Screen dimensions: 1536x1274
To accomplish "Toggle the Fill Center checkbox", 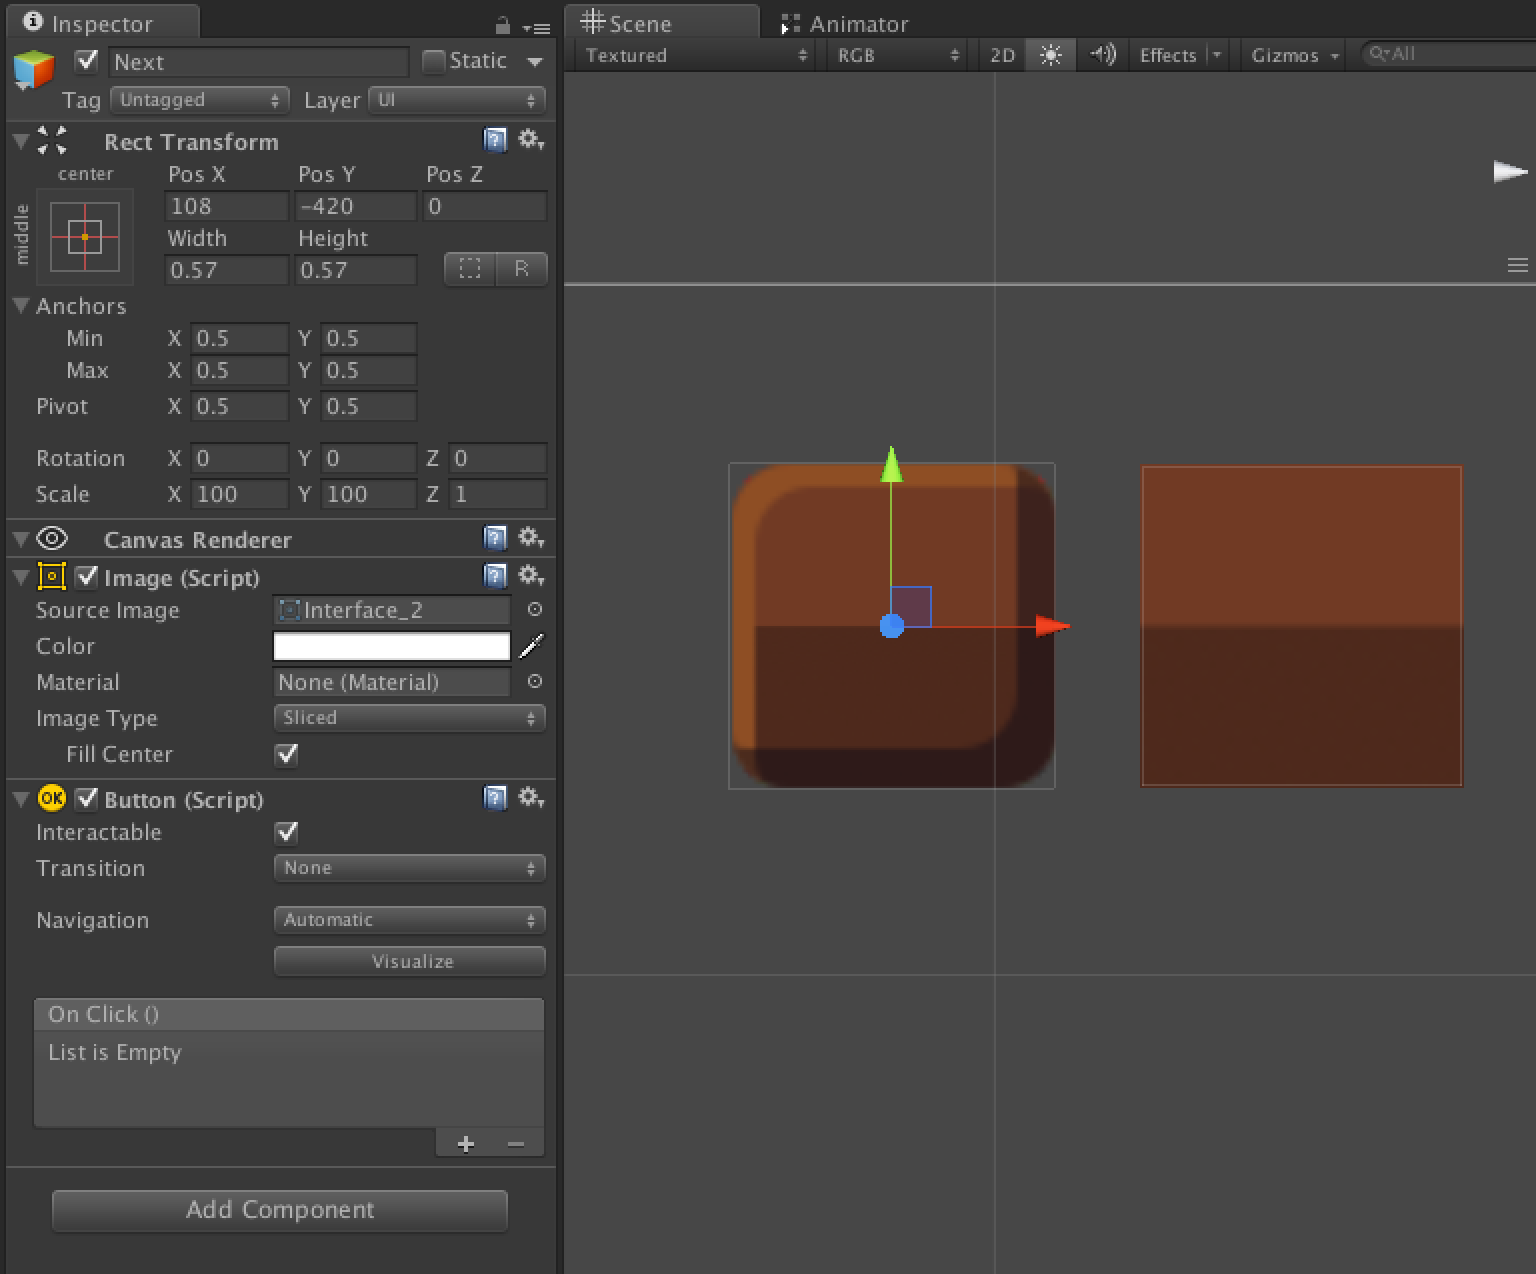I will click(287, 754).
